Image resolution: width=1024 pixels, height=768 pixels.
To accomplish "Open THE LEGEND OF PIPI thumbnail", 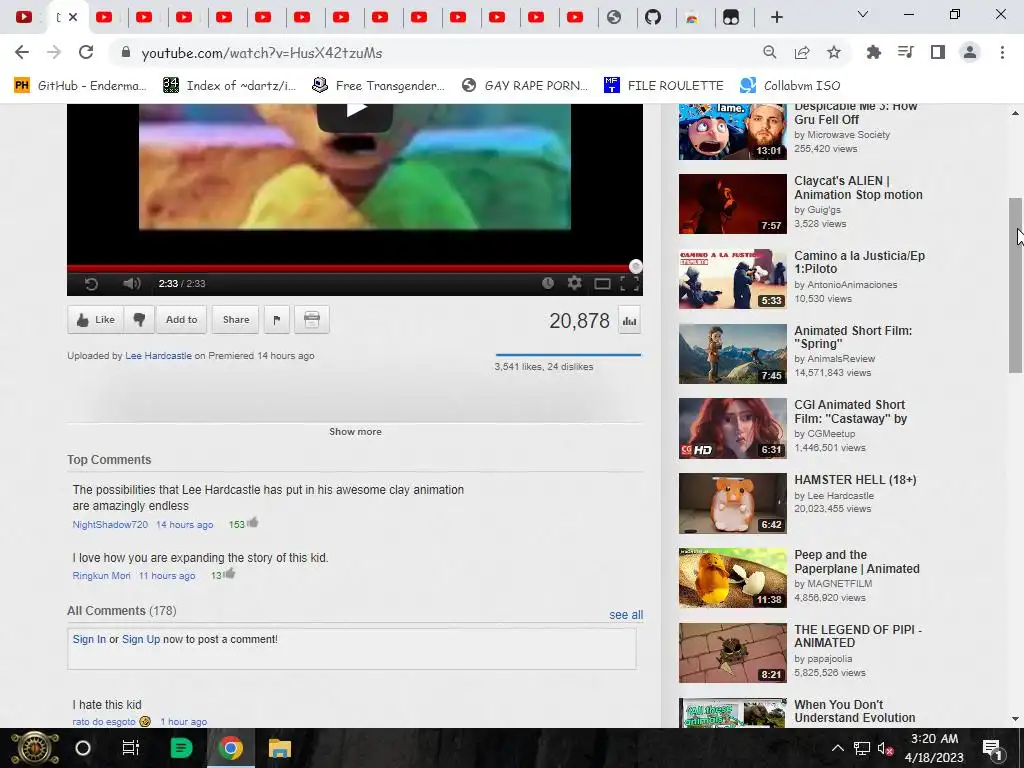I will 733,653.
